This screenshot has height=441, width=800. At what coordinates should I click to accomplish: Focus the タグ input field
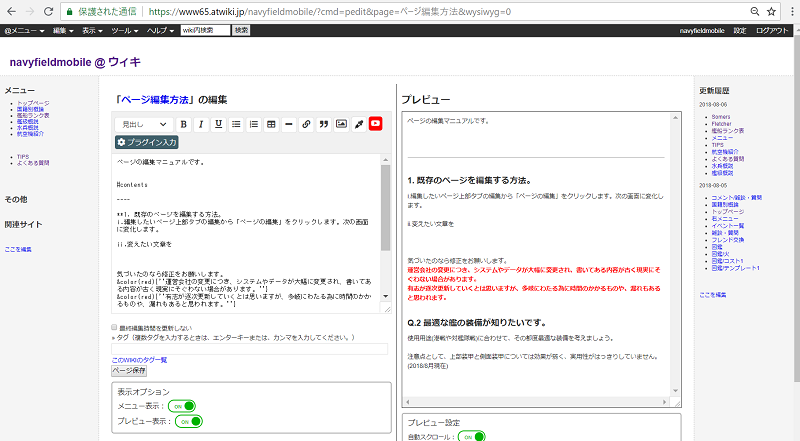[x=249, y=349]
